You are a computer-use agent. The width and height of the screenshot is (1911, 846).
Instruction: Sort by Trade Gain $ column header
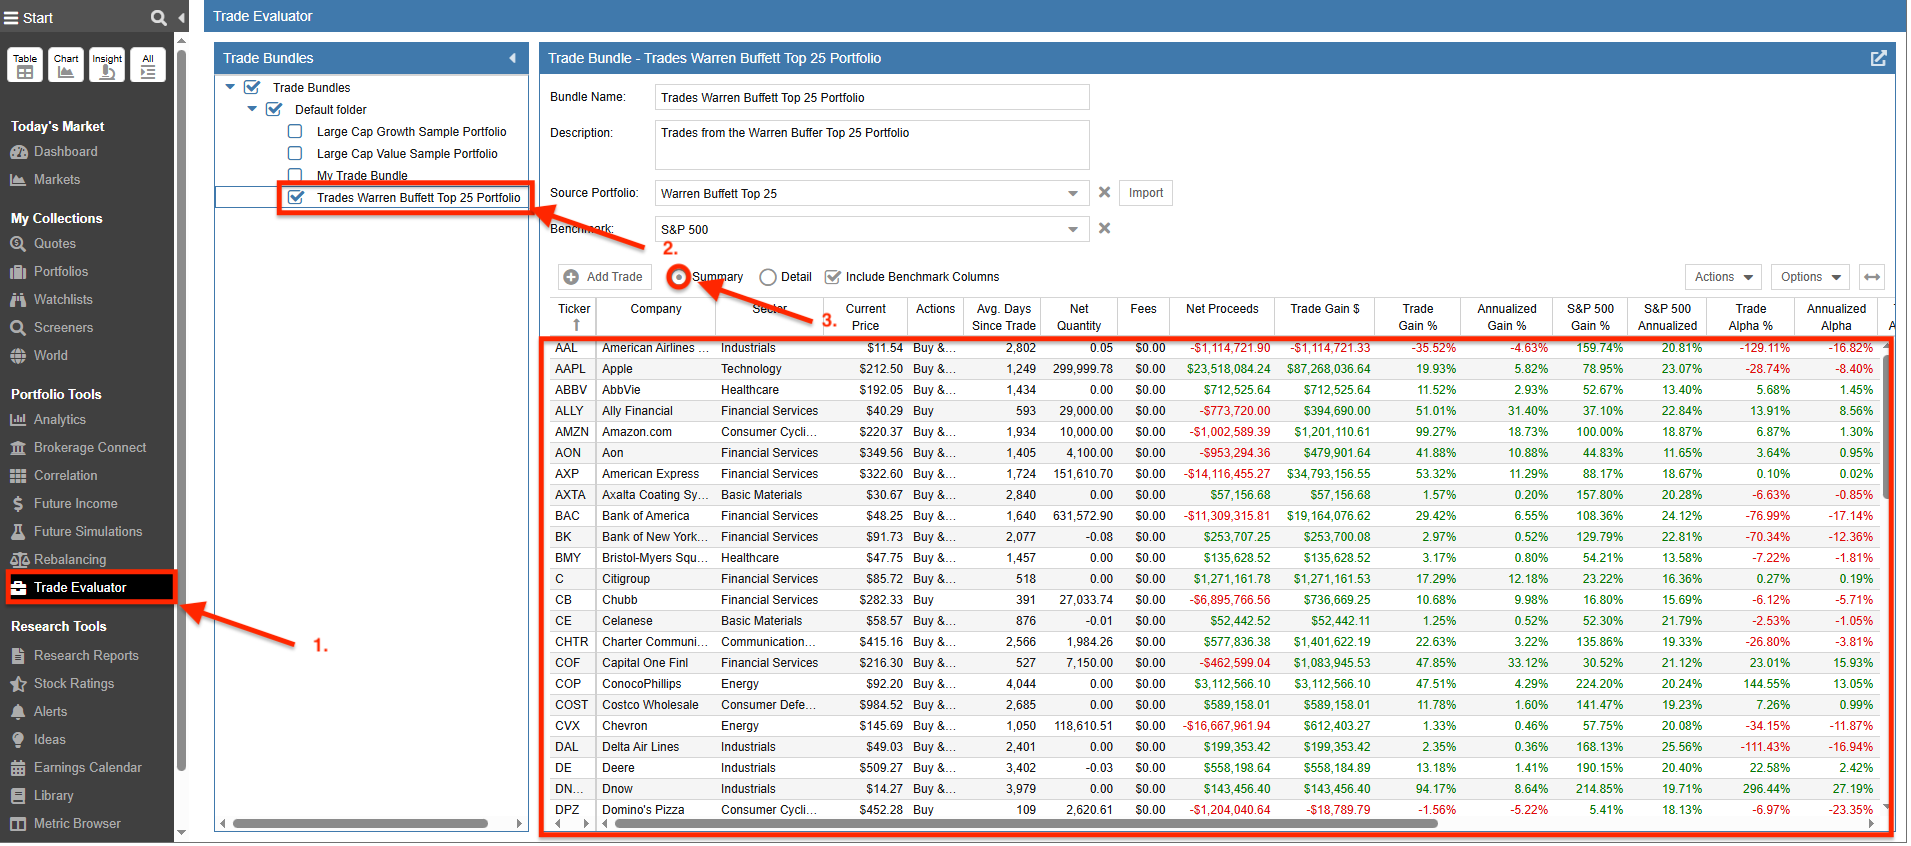(x=1325, y=317)
